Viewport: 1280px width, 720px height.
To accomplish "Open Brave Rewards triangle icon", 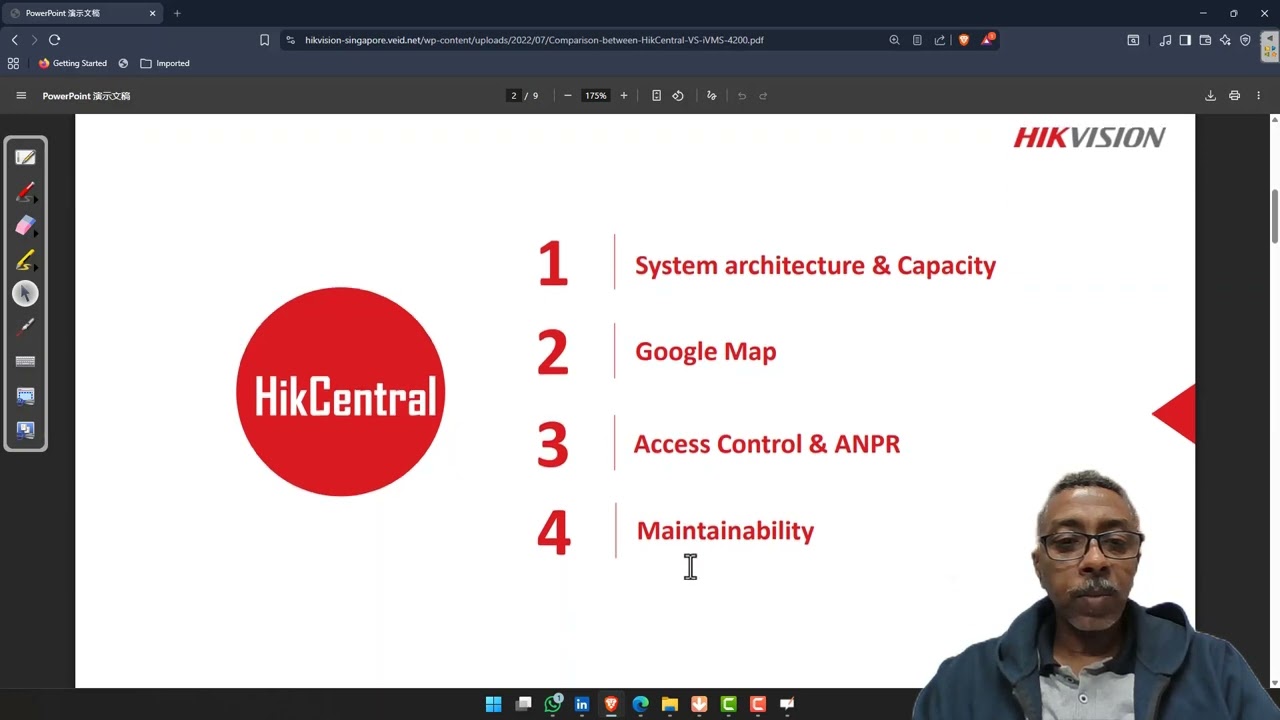I will point(987,40).
